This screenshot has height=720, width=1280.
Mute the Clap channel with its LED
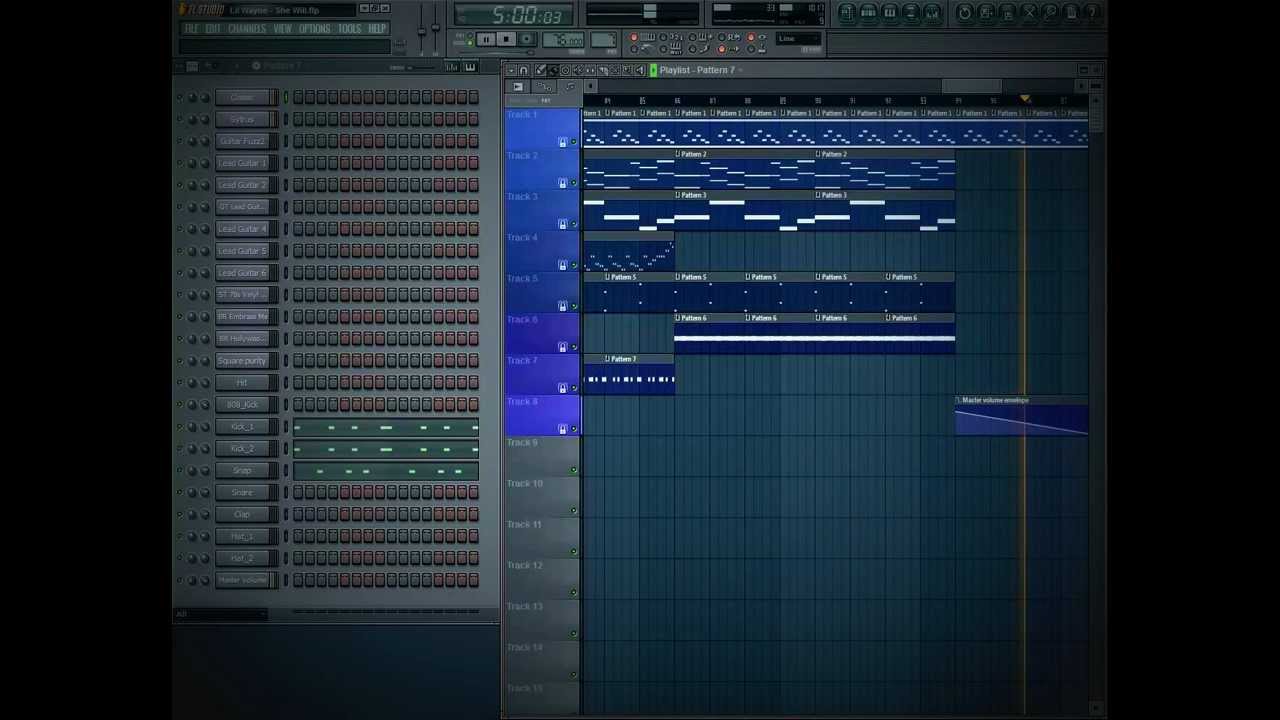180,514
